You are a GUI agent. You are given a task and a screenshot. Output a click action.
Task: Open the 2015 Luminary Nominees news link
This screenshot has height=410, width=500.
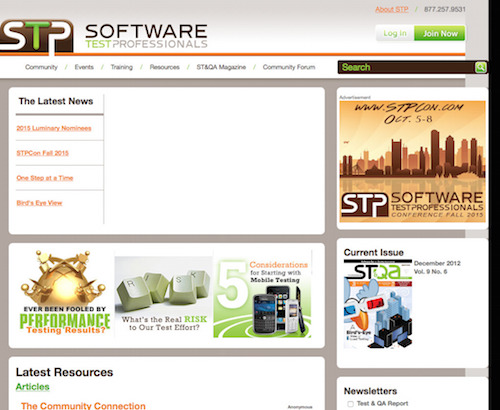coord(54,128)
